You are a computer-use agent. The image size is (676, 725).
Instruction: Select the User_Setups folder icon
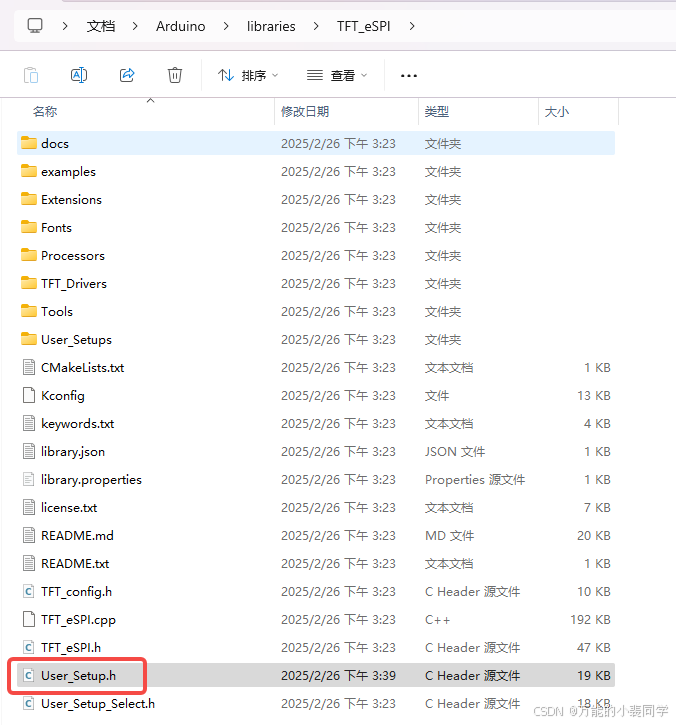(x=29, y=339)
